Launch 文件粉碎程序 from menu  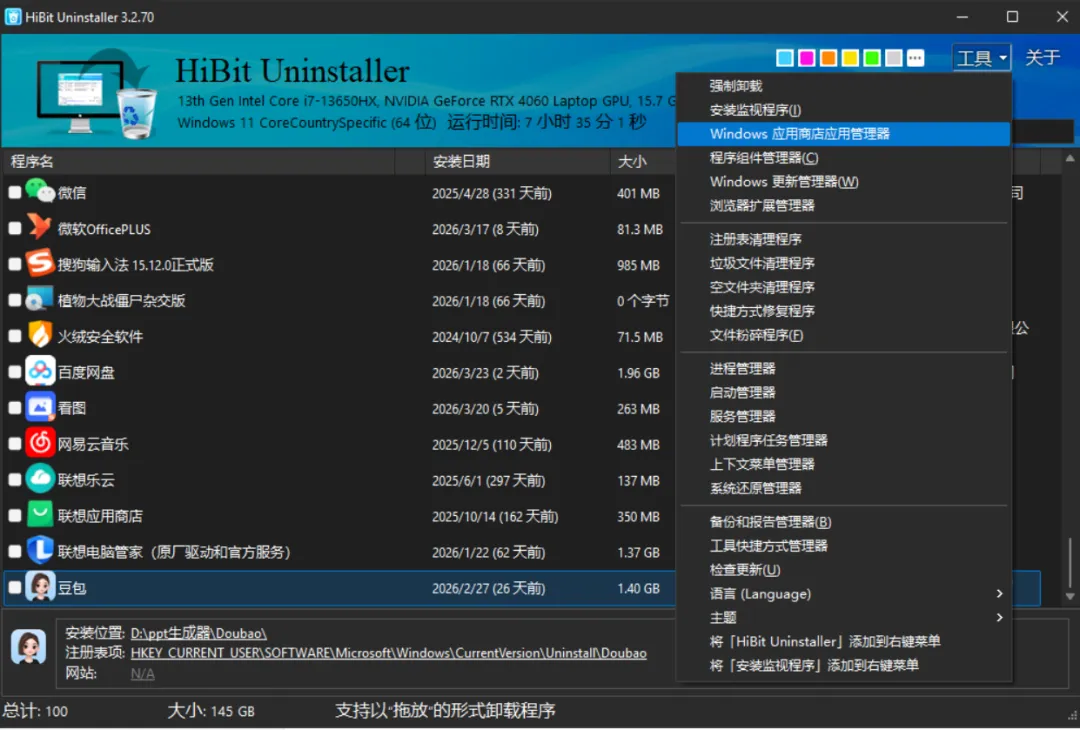844,335
